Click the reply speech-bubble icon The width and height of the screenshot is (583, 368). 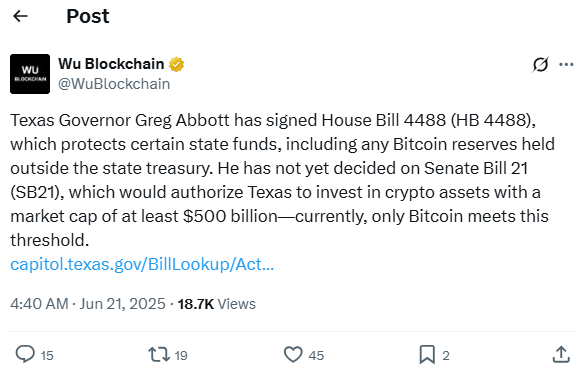coord(25,354)
